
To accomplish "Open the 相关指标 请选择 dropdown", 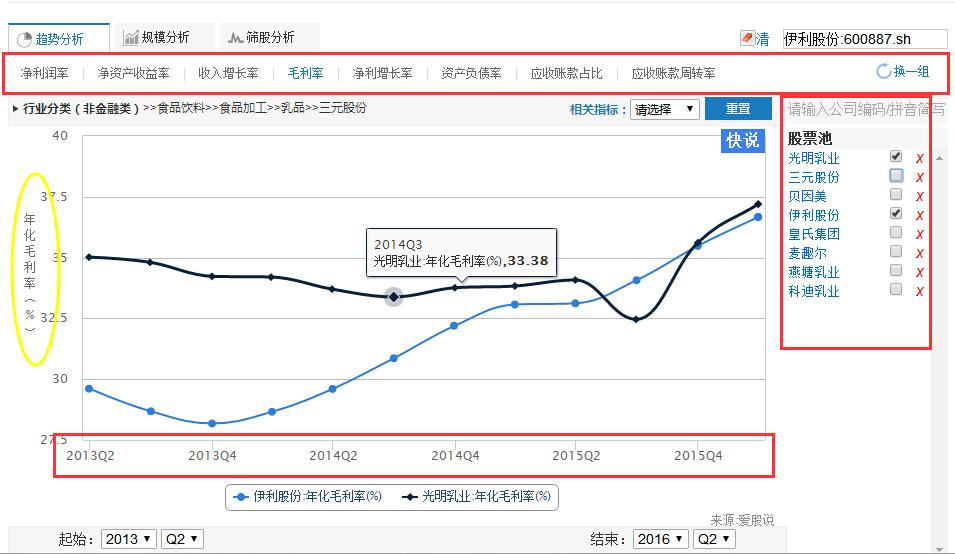I will click(x=664, y=110).
